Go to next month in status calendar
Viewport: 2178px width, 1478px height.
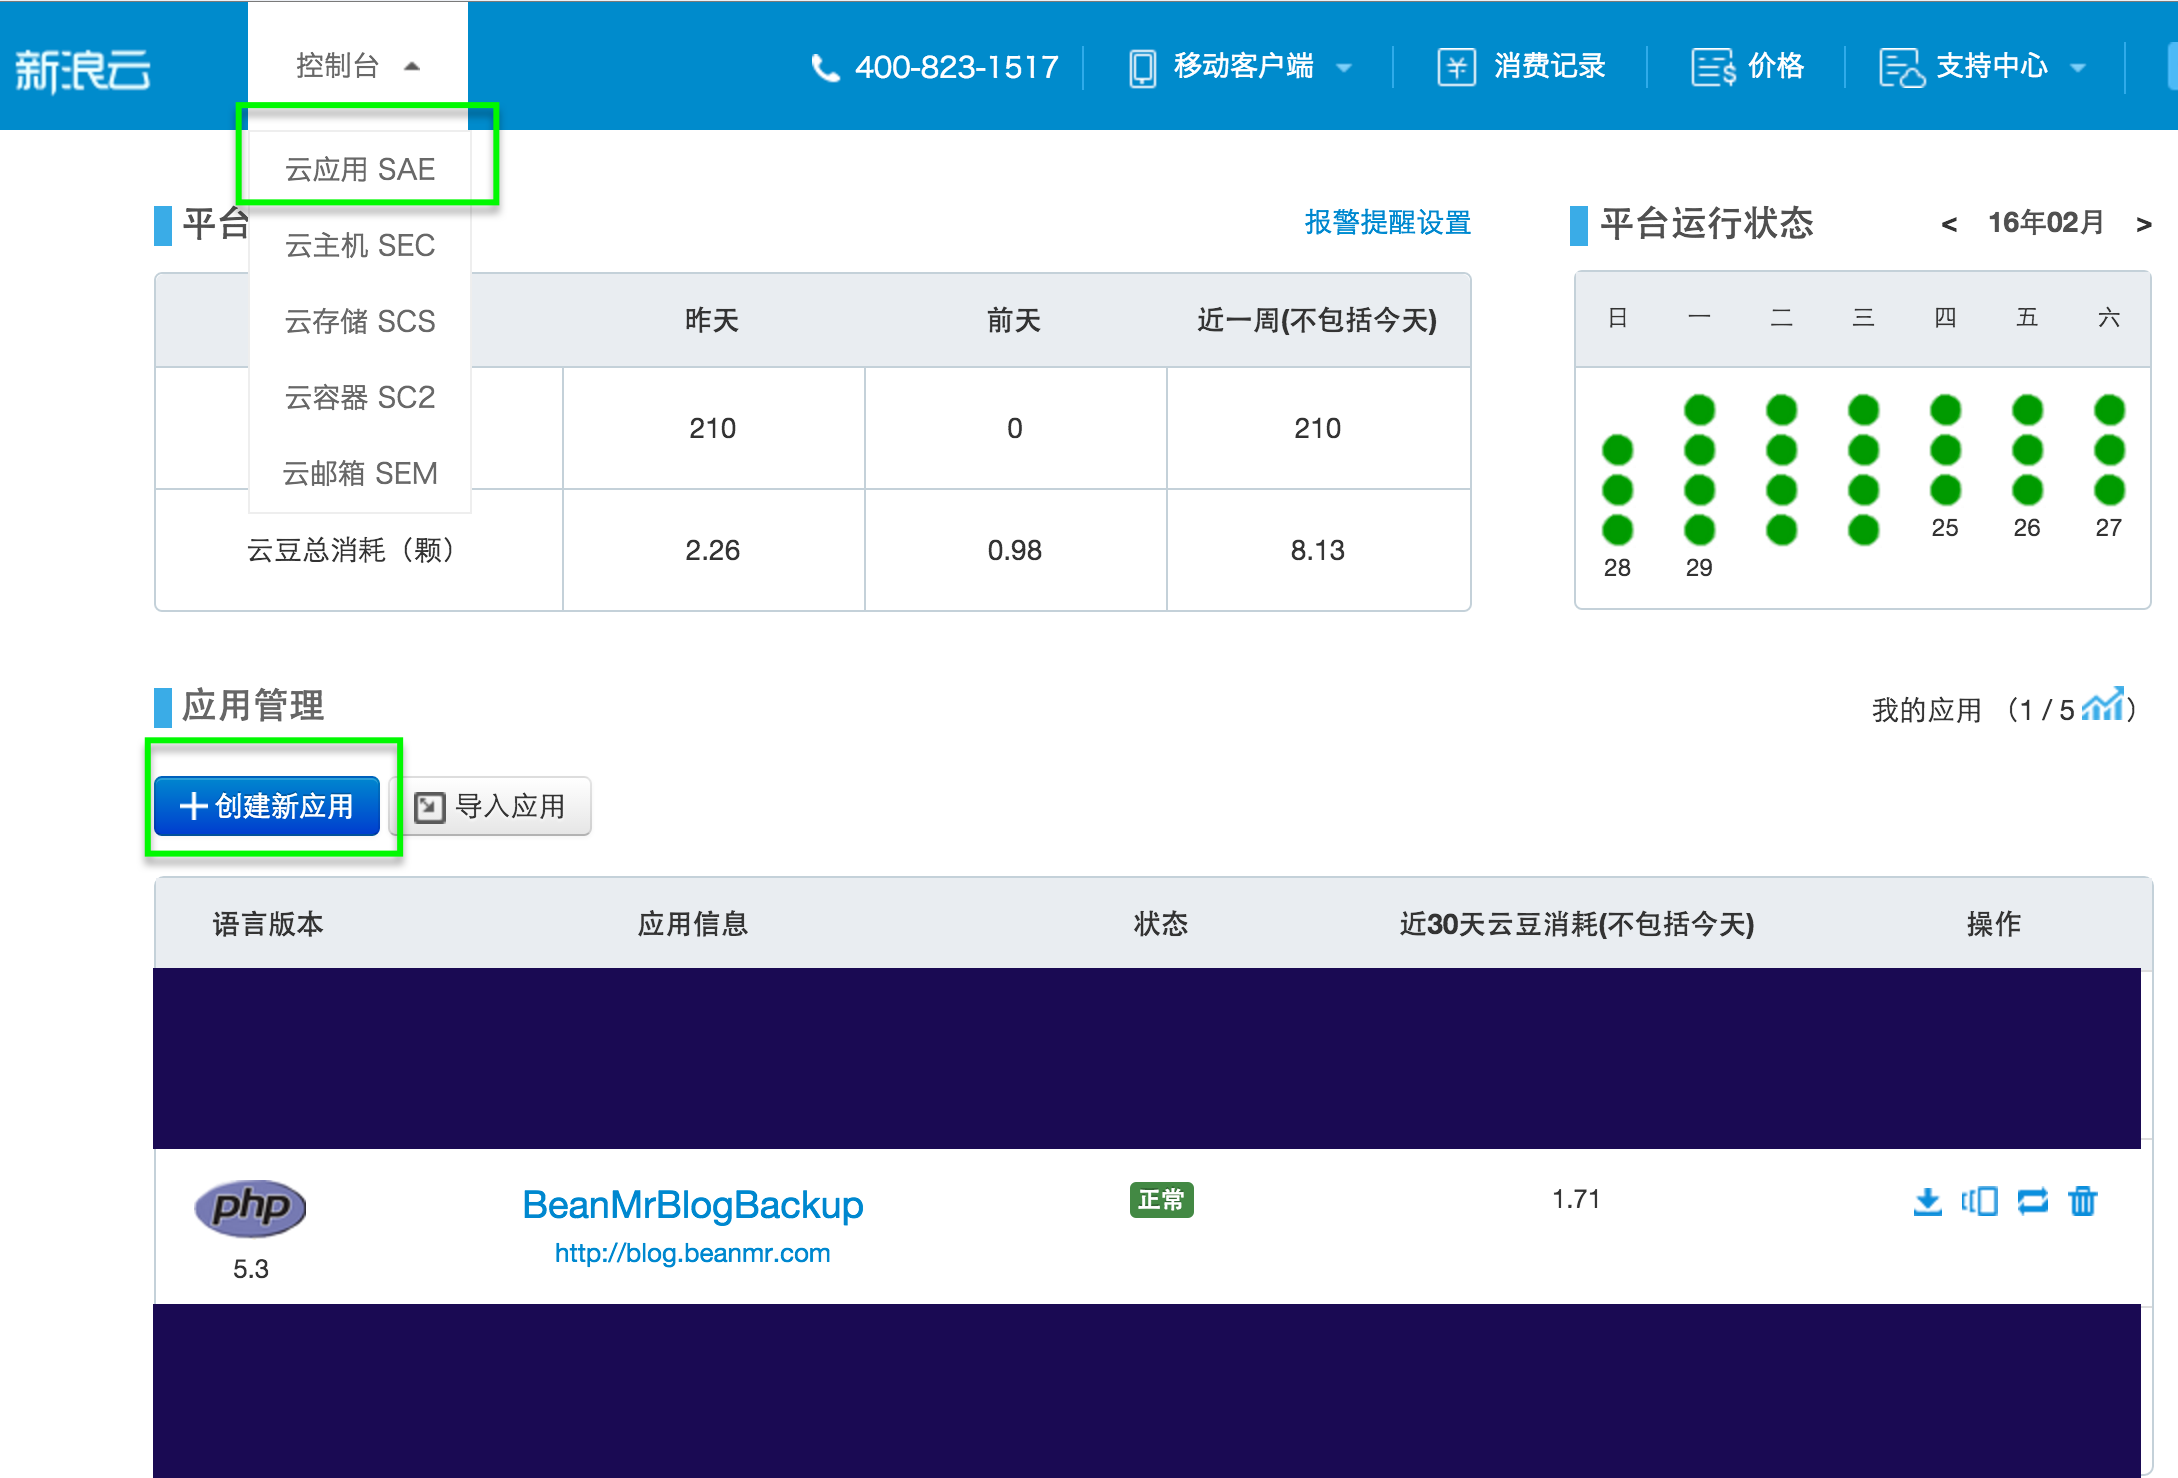(x=2143, y=224)
